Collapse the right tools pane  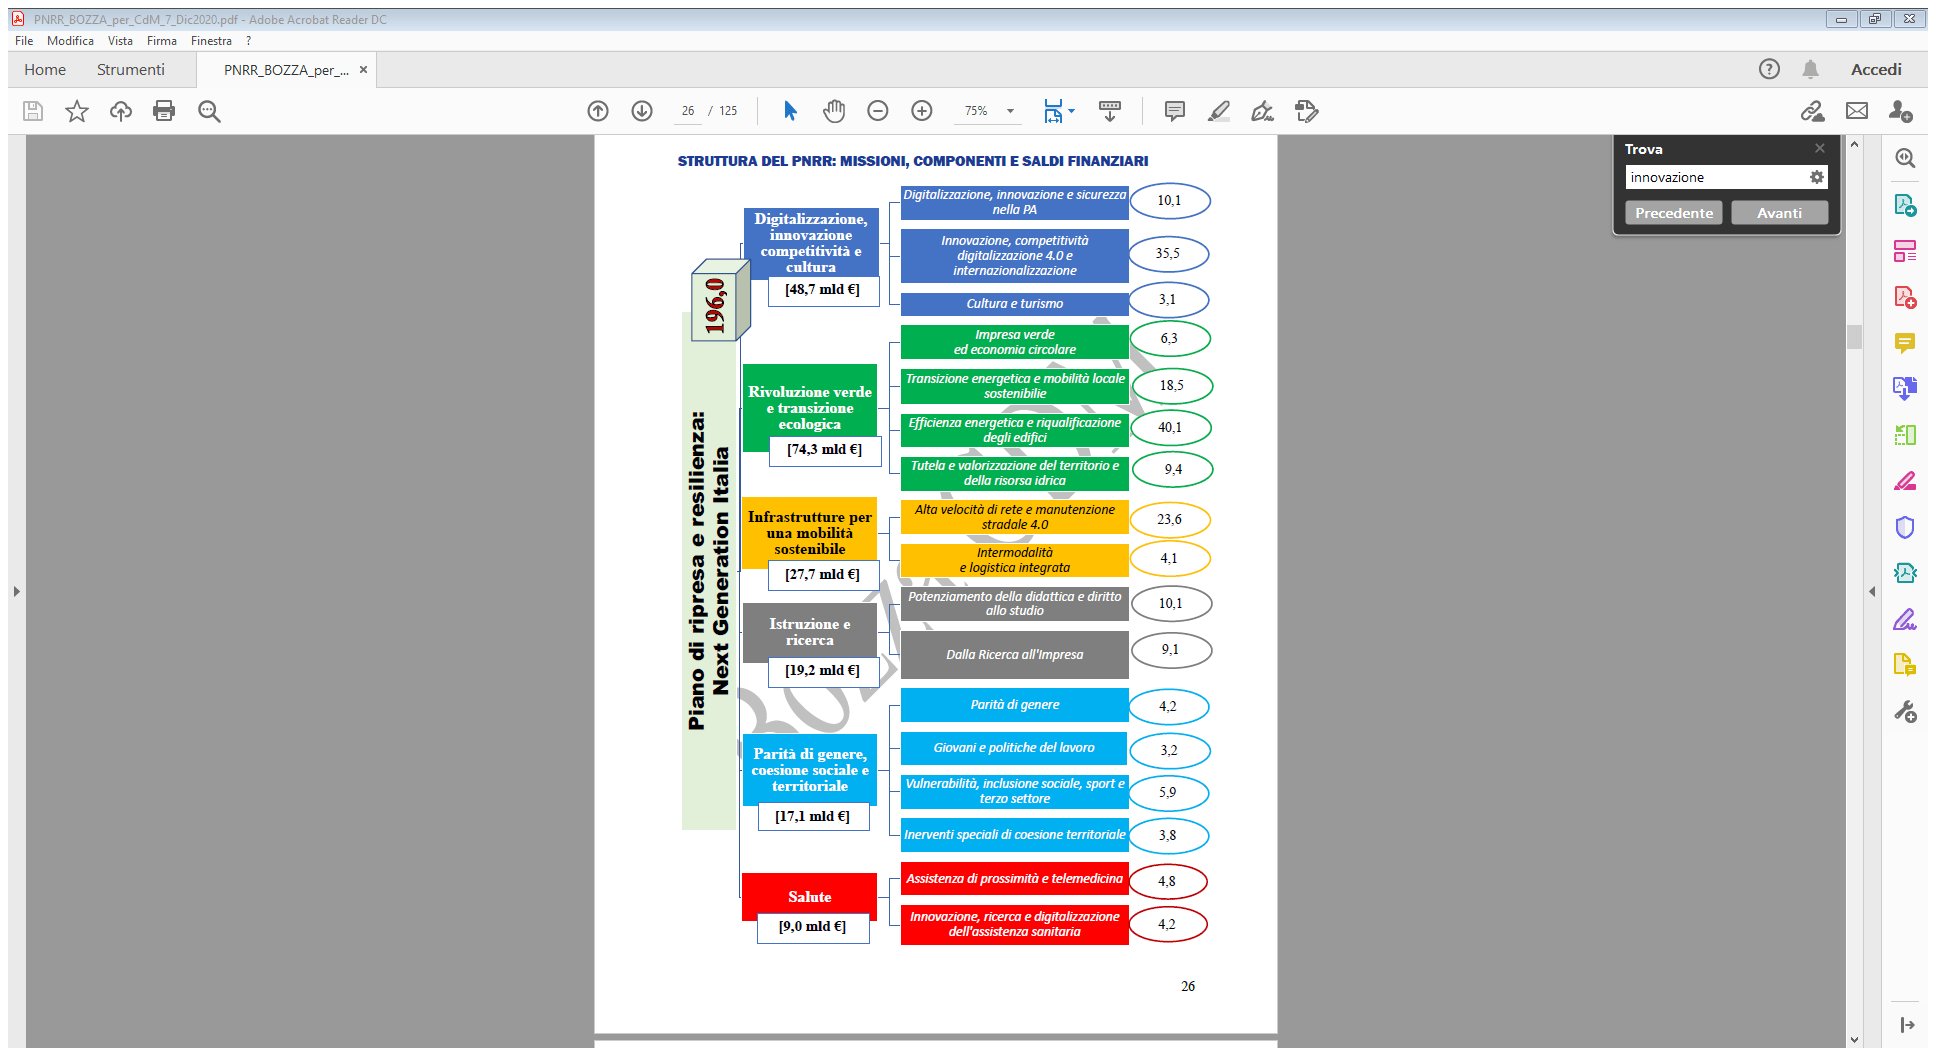click(1872, 592)
